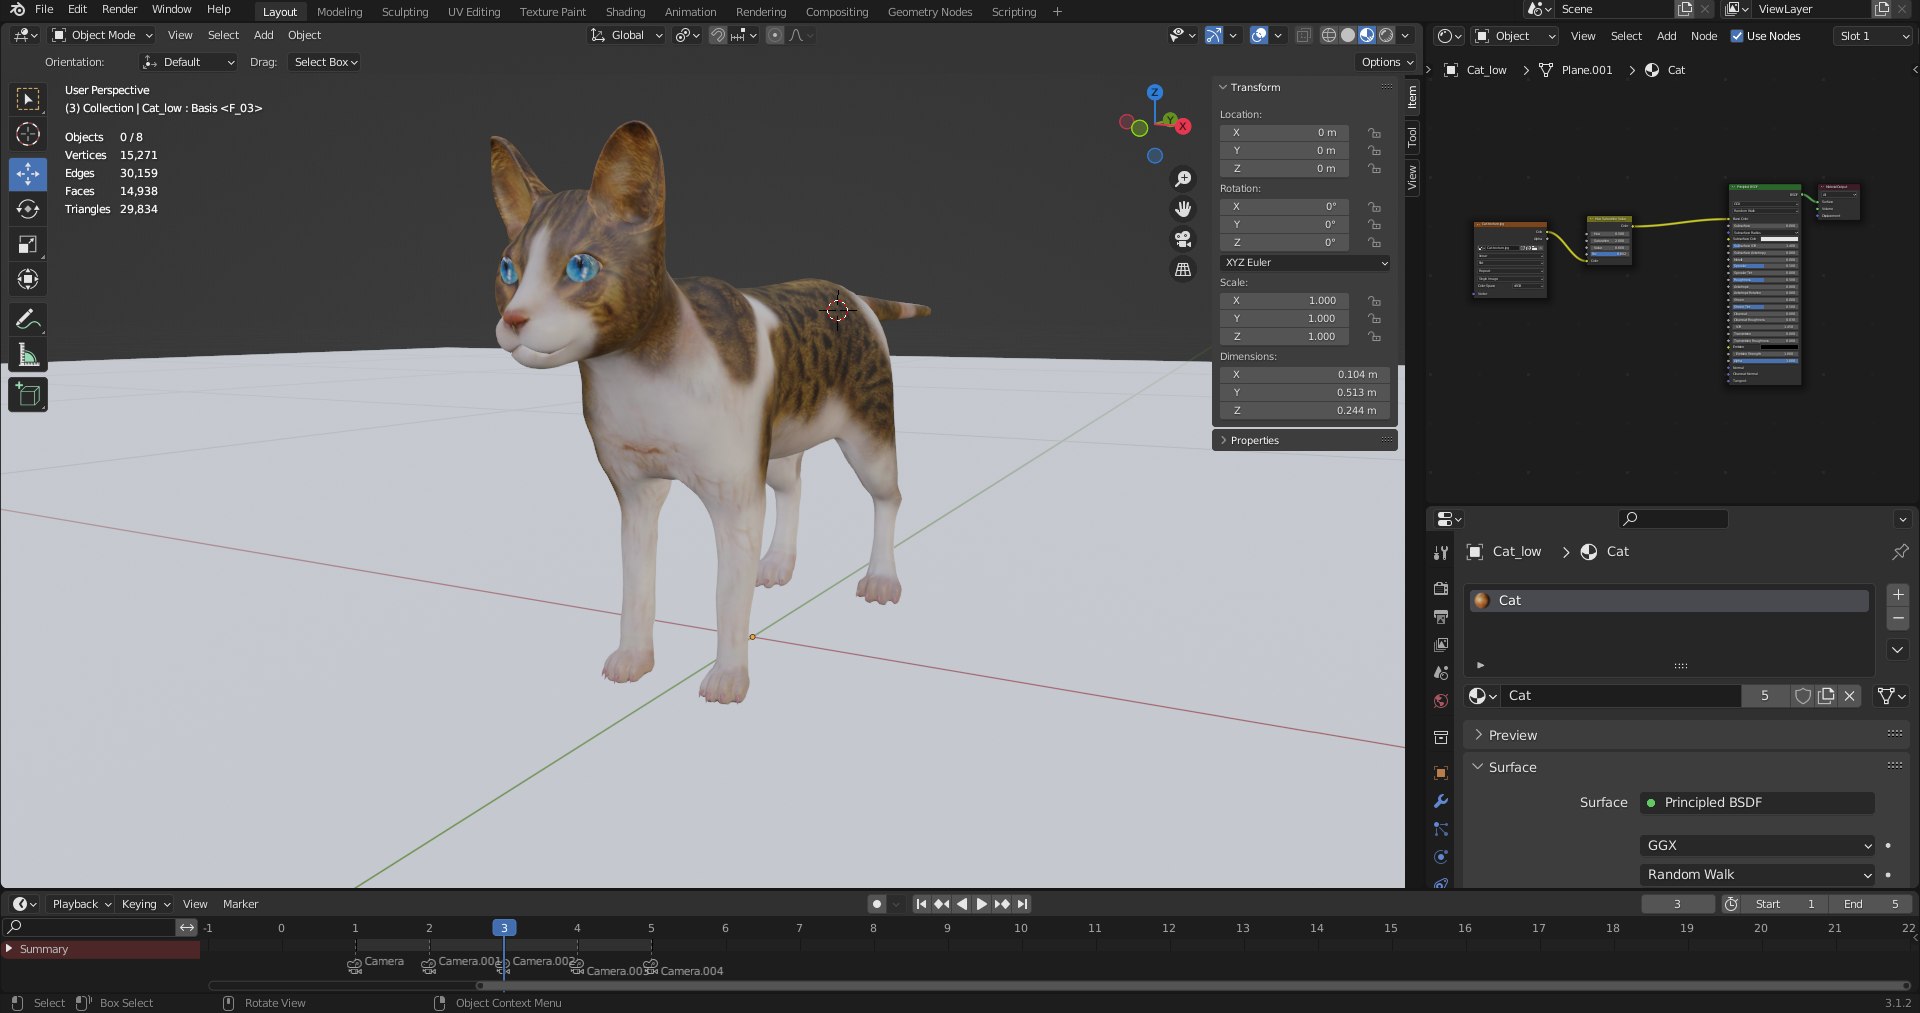Screen dimensions: 1920x1013
Task: Click the viewport zoom magnifier icon
Action: (1183, 179)
